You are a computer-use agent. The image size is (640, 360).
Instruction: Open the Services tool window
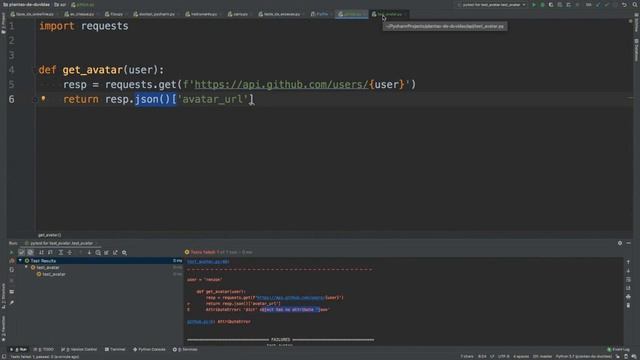click(185, 349)
